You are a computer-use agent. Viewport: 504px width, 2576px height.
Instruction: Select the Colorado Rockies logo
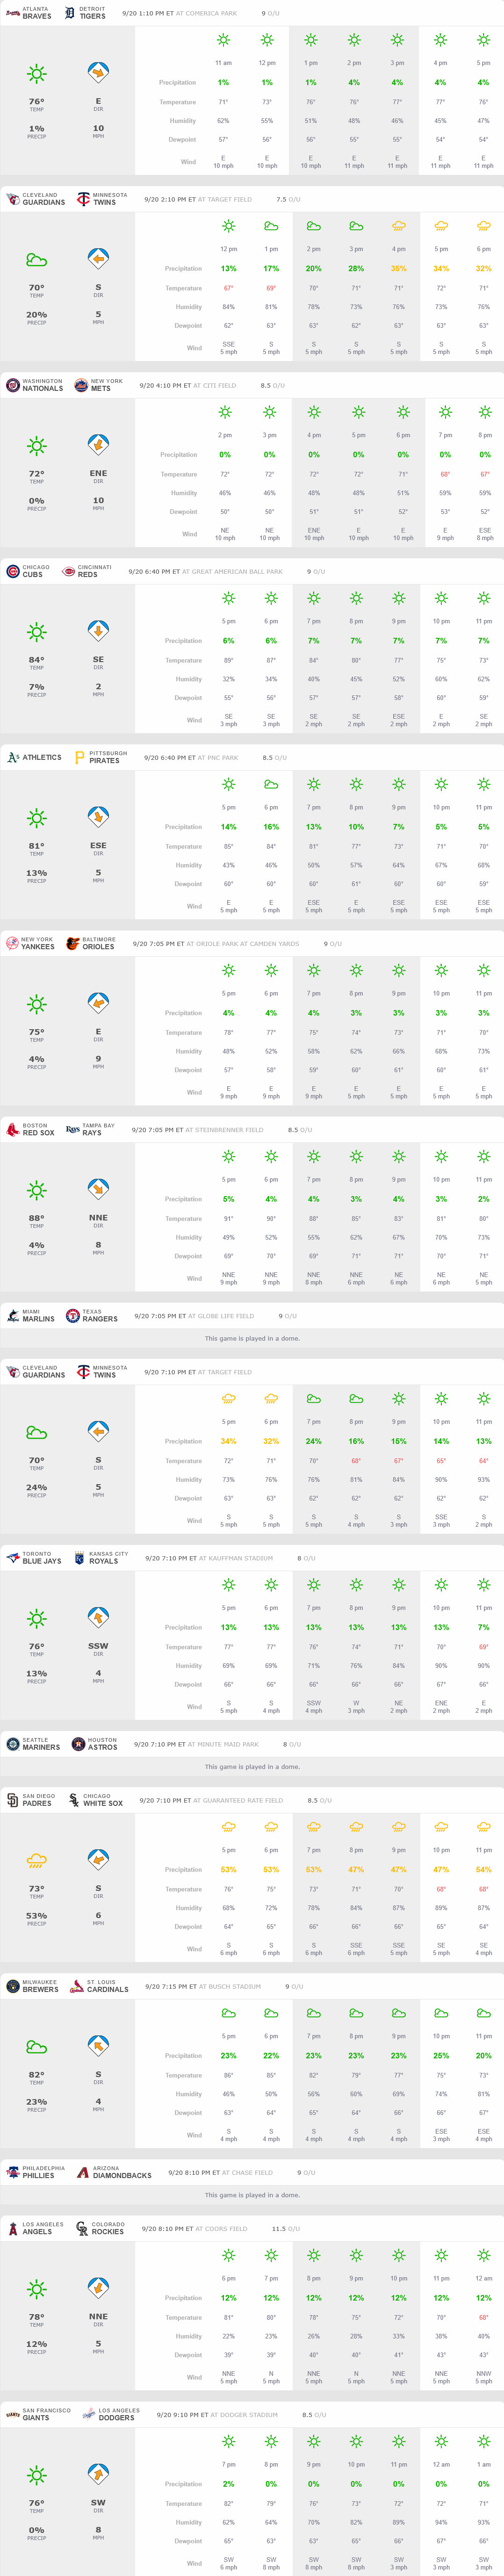pos(82,2227)
